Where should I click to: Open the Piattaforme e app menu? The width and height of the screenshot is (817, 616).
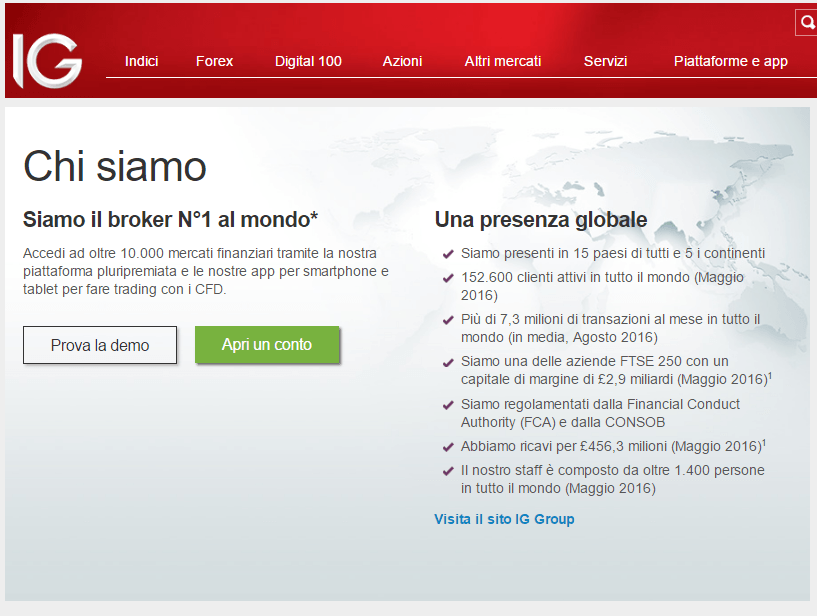(731, 61)
